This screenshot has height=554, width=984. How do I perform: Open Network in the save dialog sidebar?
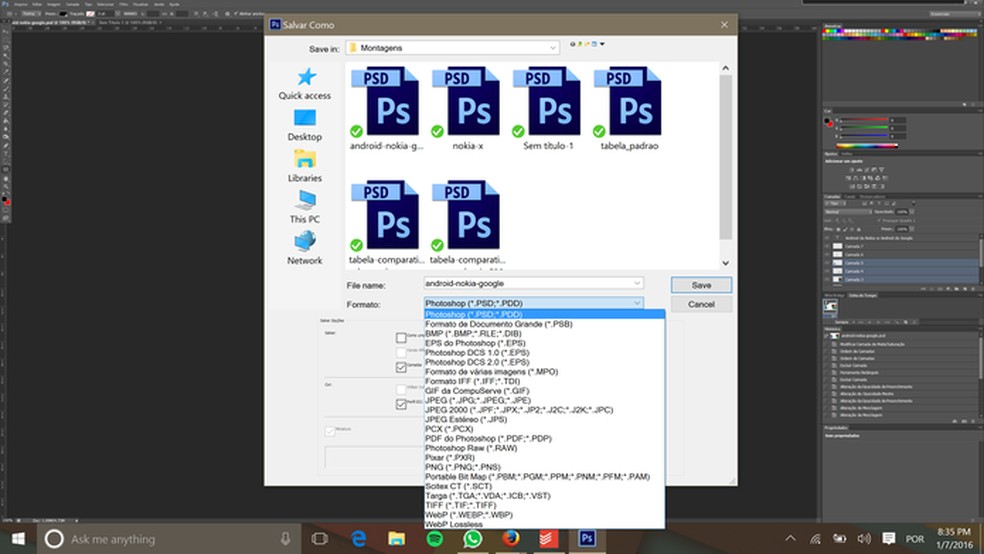coord(305,248)
